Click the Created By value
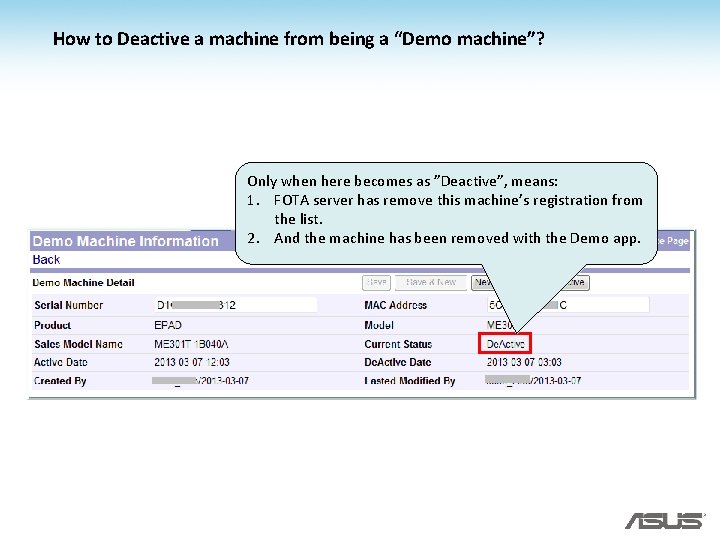 pos(201,381)
